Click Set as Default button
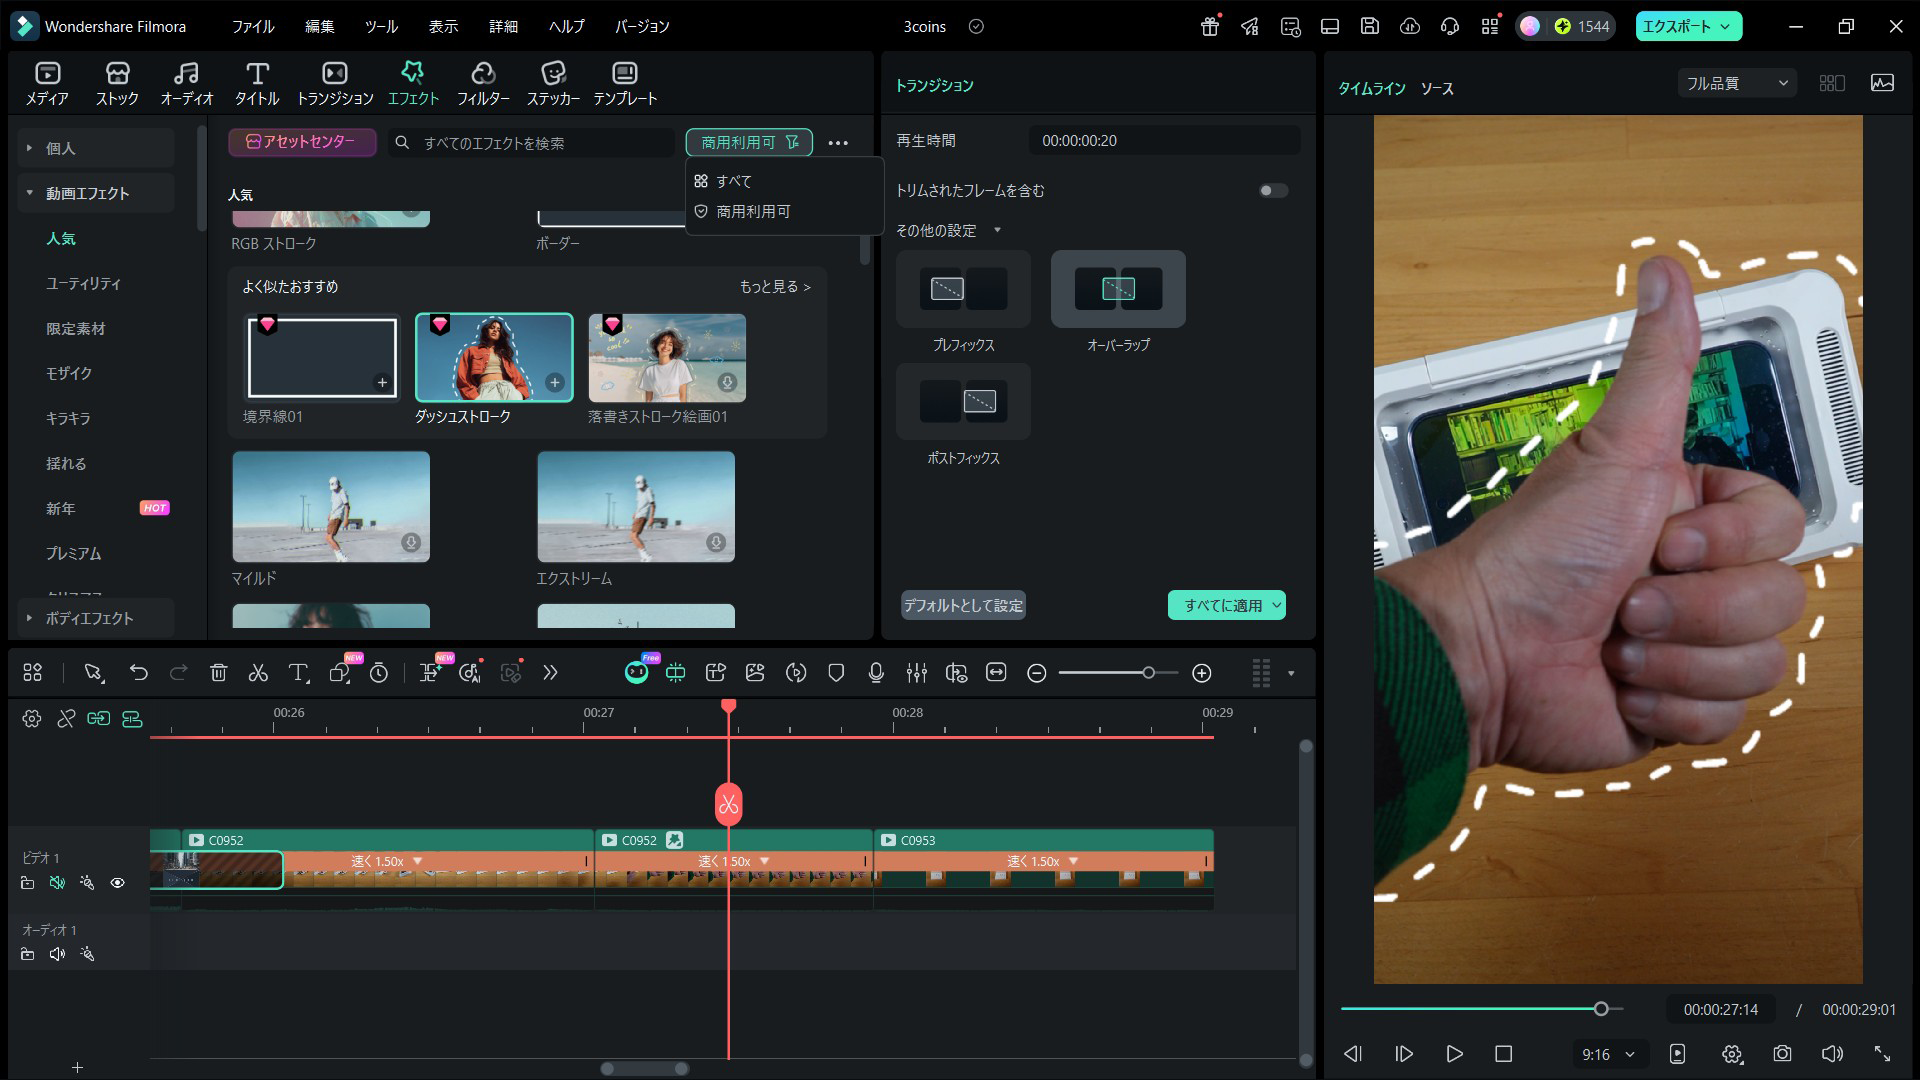1920x1080 pixels. pos(963,605)
